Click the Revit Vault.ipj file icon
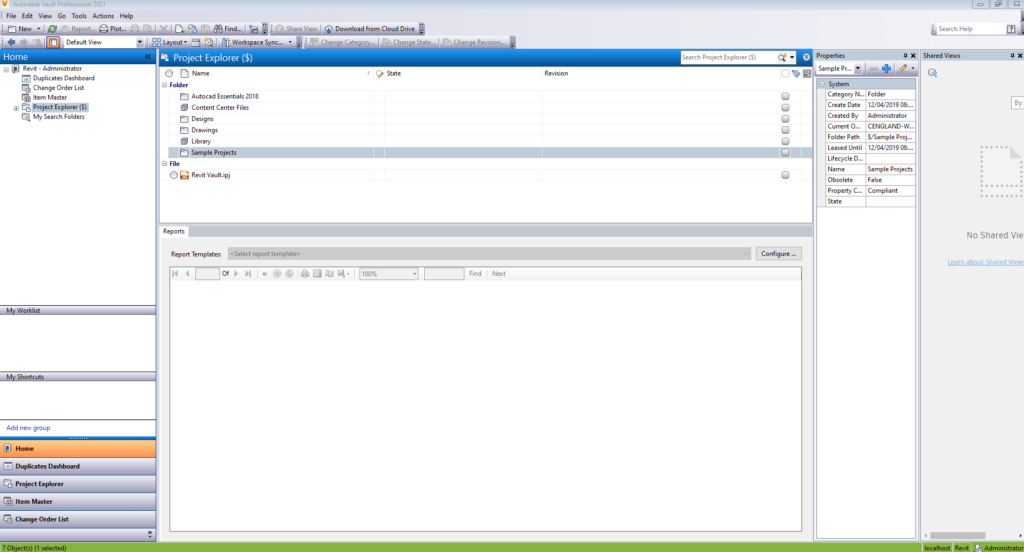This screenshot has width=1024, height=552. (x=184, y=175)
